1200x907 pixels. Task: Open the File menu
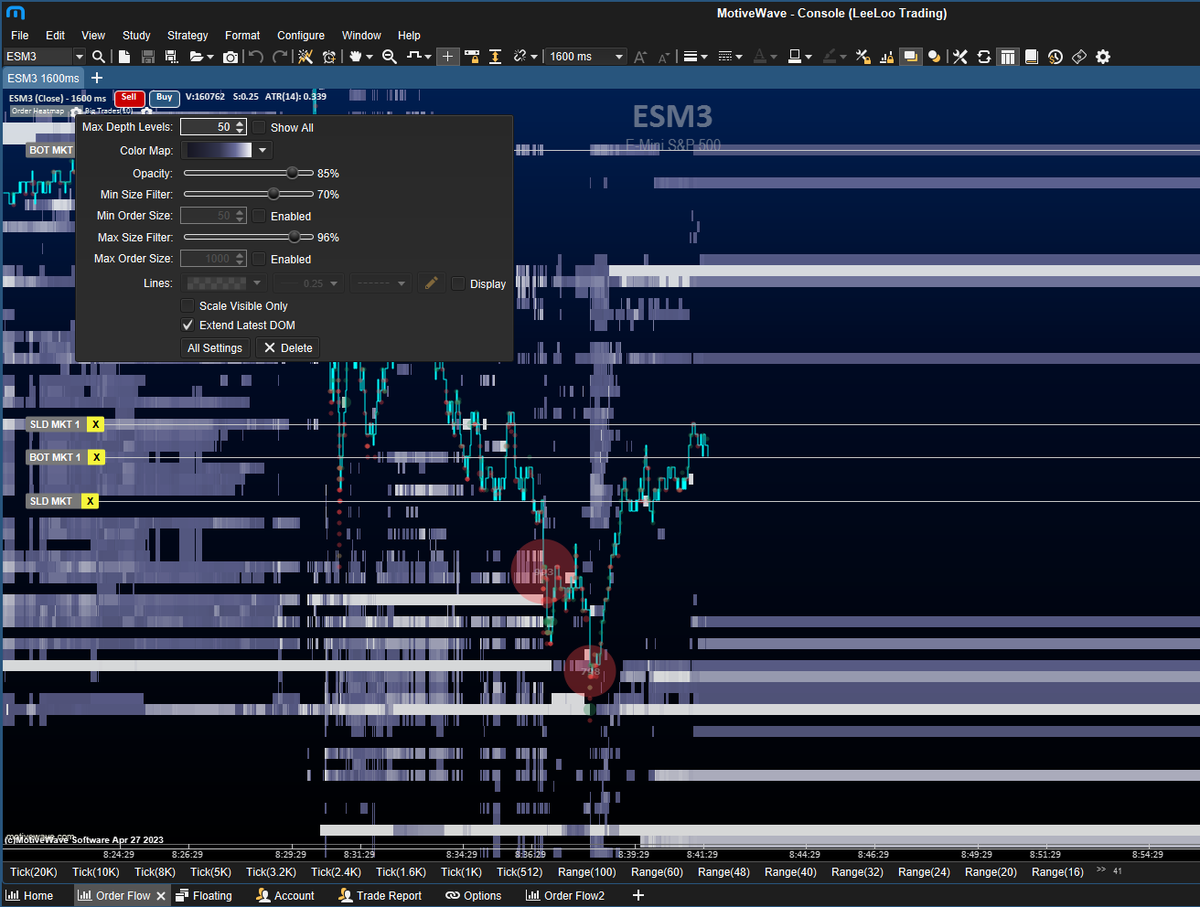pos(20,35)
